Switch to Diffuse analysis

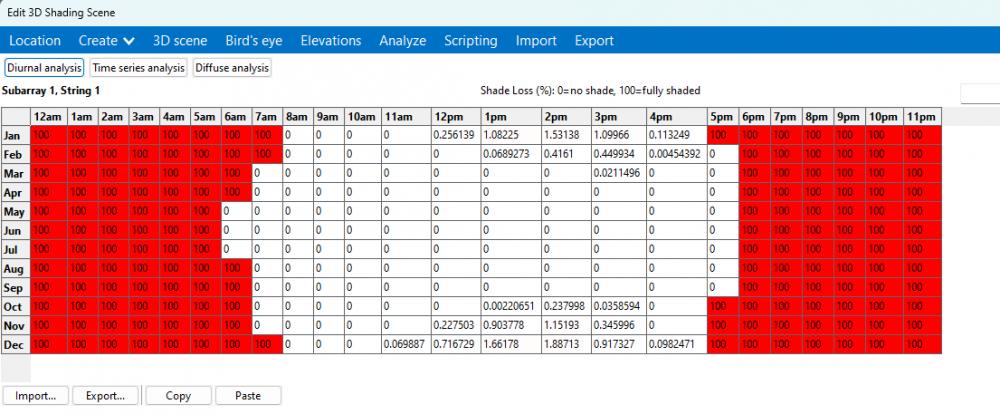point(232,68)
